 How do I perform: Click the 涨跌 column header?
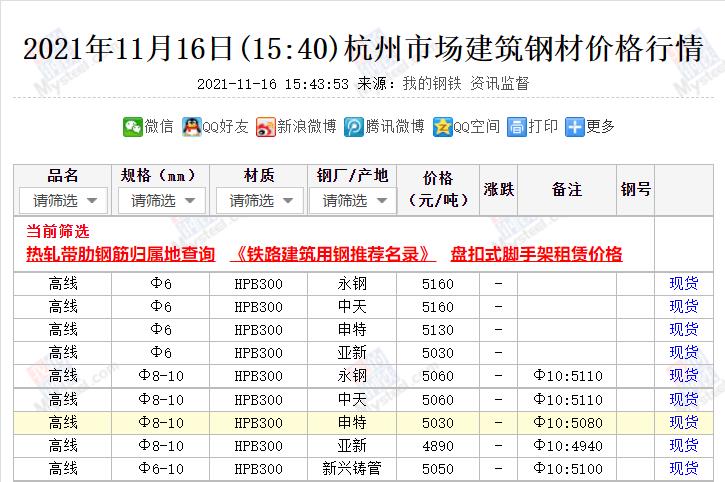[x=498, y=189]
